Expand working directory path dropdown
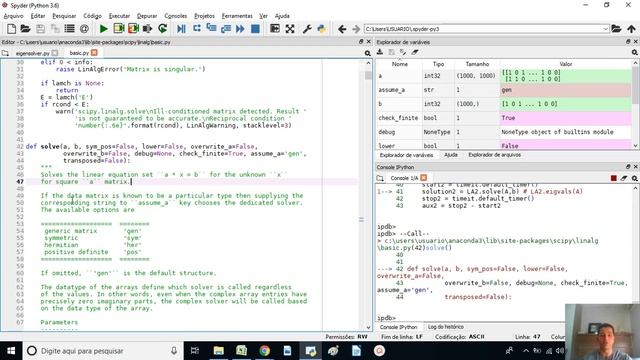Image resolution: width=640 pixels, height=360 pixels. click(x=605, y=29)
